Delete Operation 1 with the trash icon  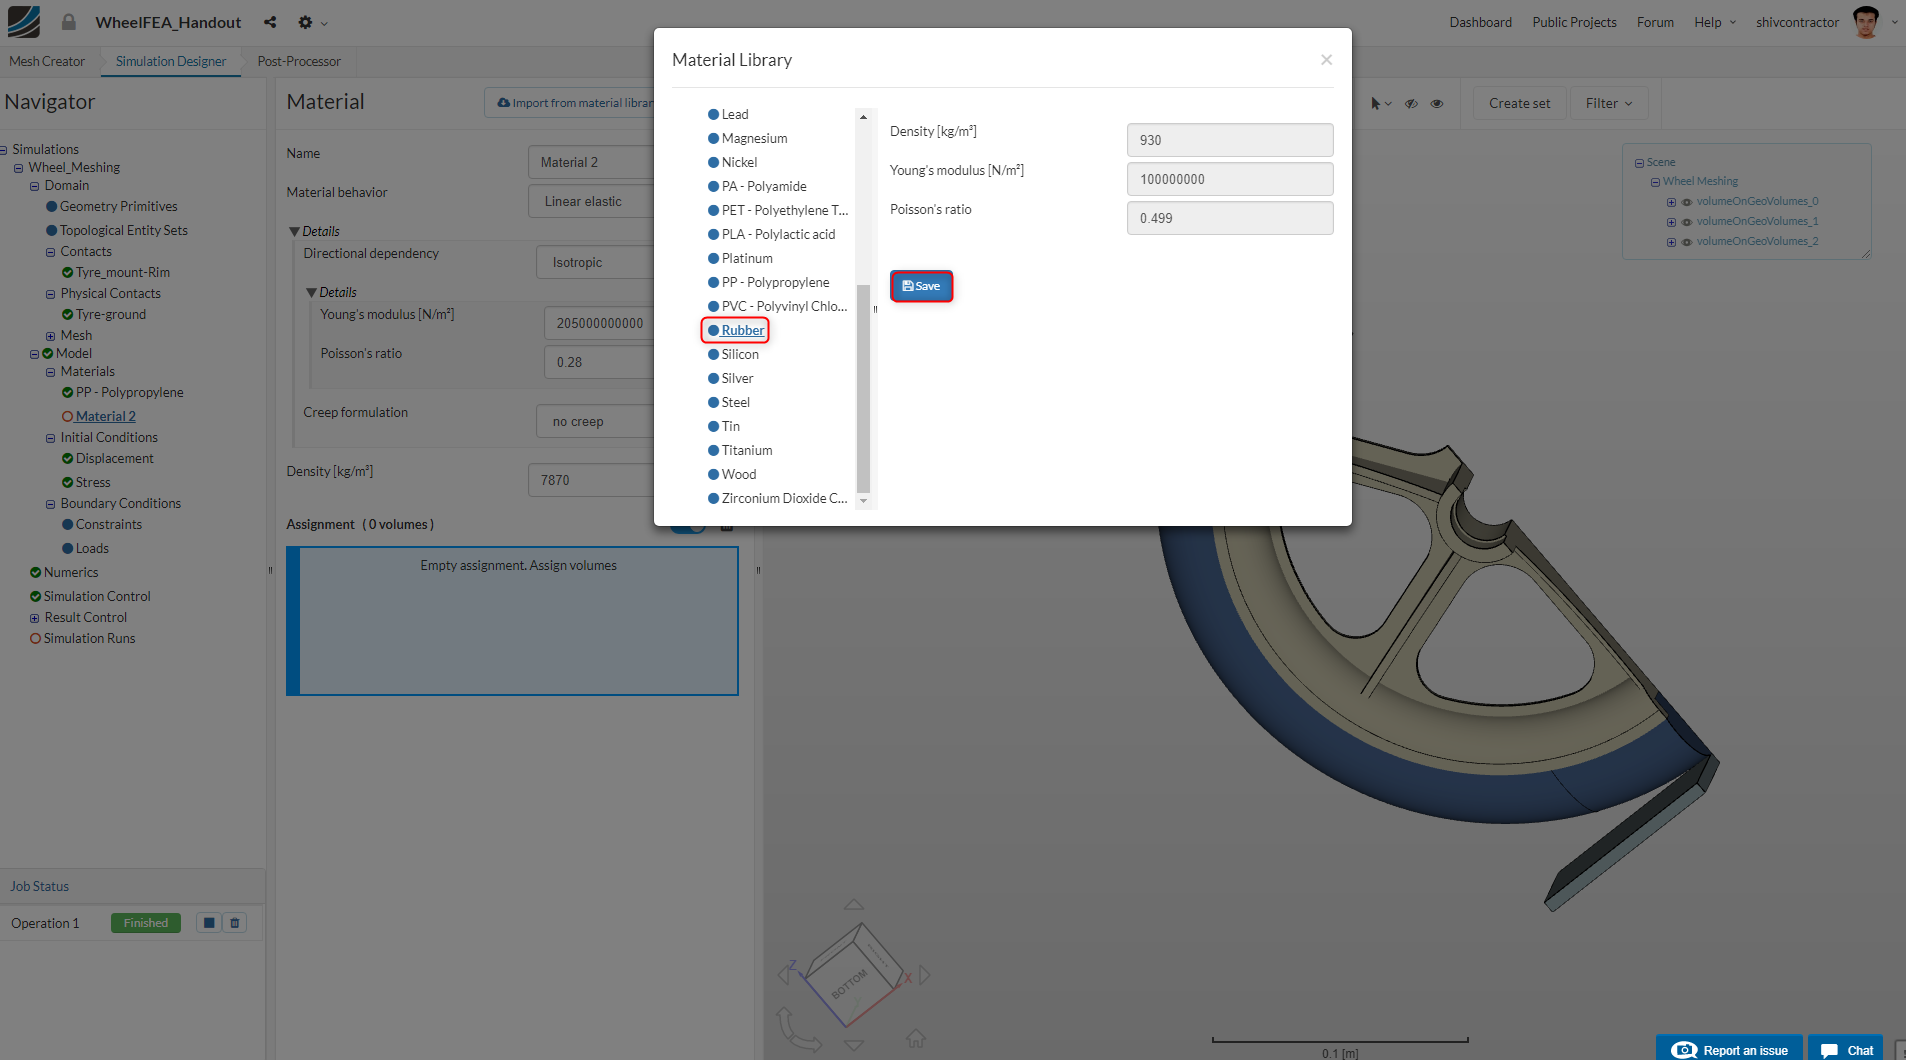[235, 923]
